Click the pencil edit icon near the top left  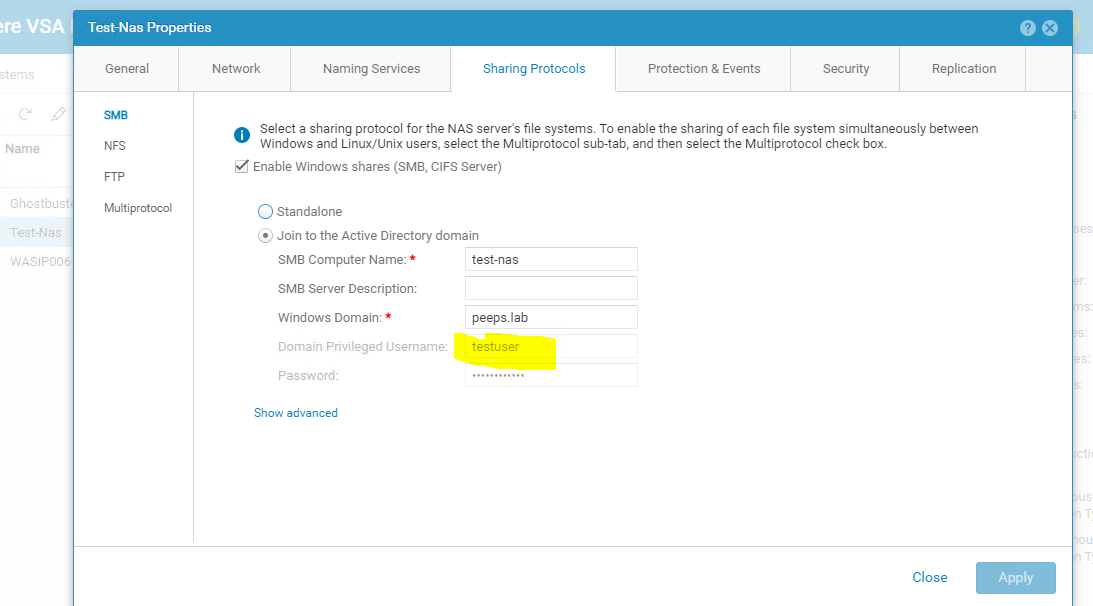click(x=58, y=114)
